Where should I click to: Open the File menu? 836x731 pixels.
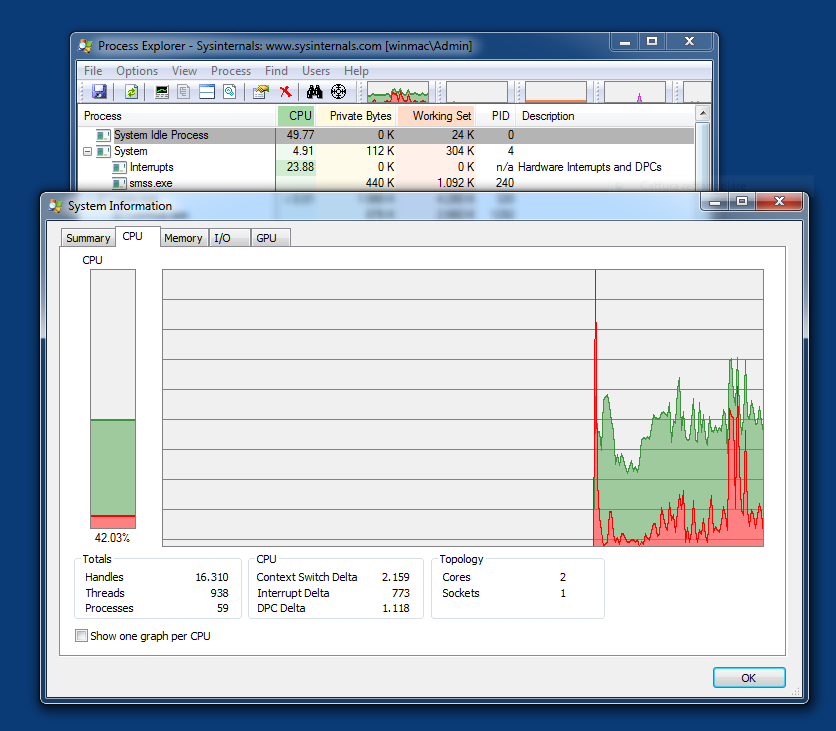(93, 71)
